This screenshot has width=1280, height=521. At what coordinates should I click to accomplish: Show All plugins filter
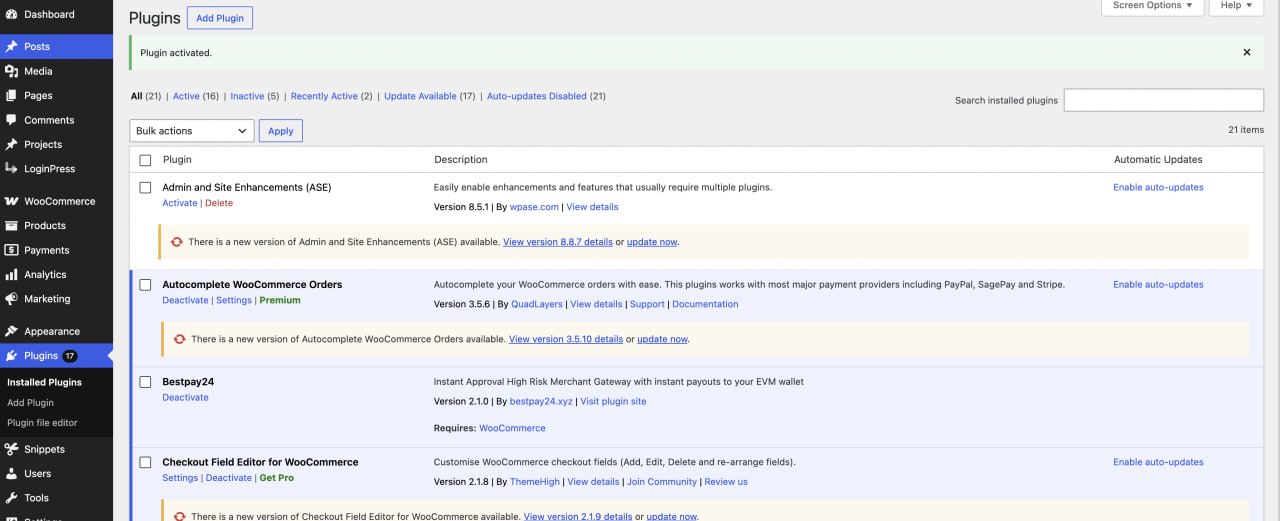(146, 96)
